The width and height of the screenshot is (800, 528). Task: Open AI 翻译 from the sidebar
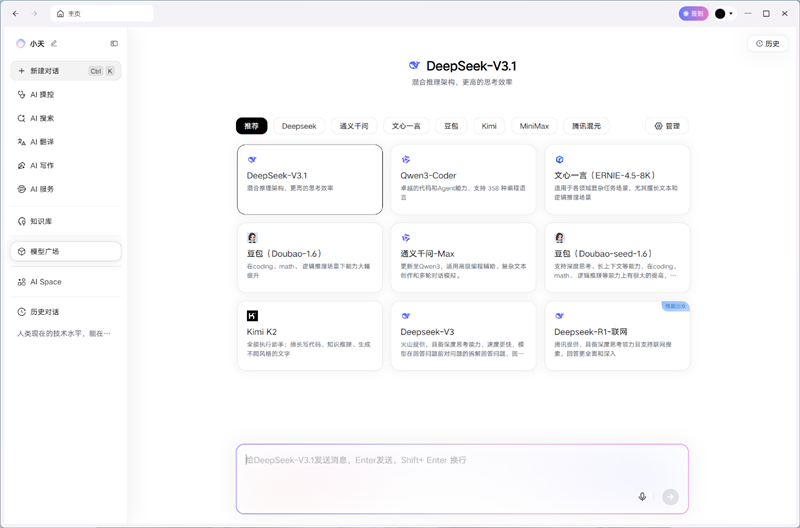tap(42, 142)
